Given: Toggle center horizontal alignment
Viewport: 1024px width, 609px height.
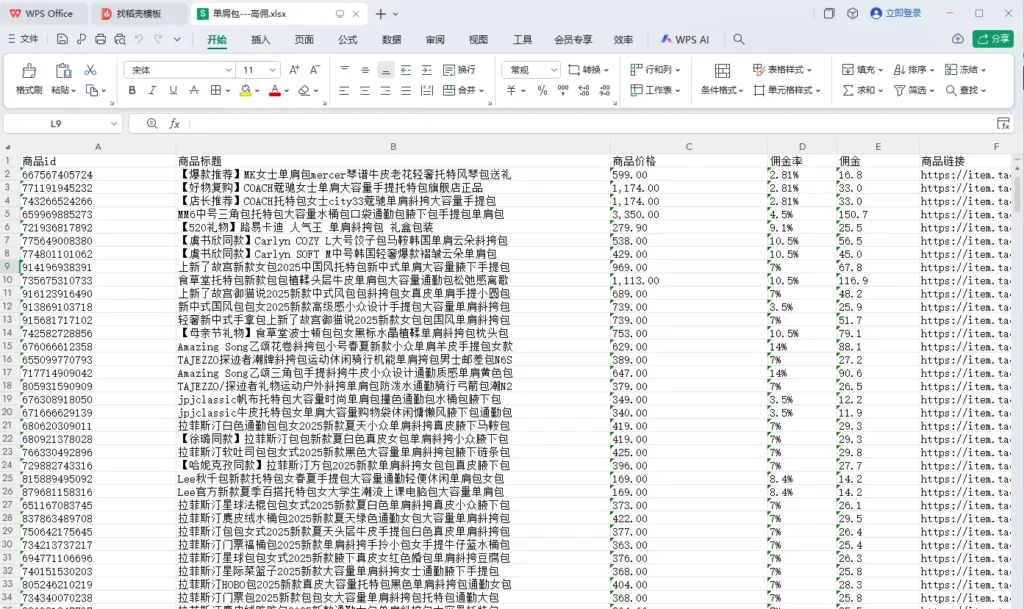Looking at the screenshot, I should [x=365, y=90].
